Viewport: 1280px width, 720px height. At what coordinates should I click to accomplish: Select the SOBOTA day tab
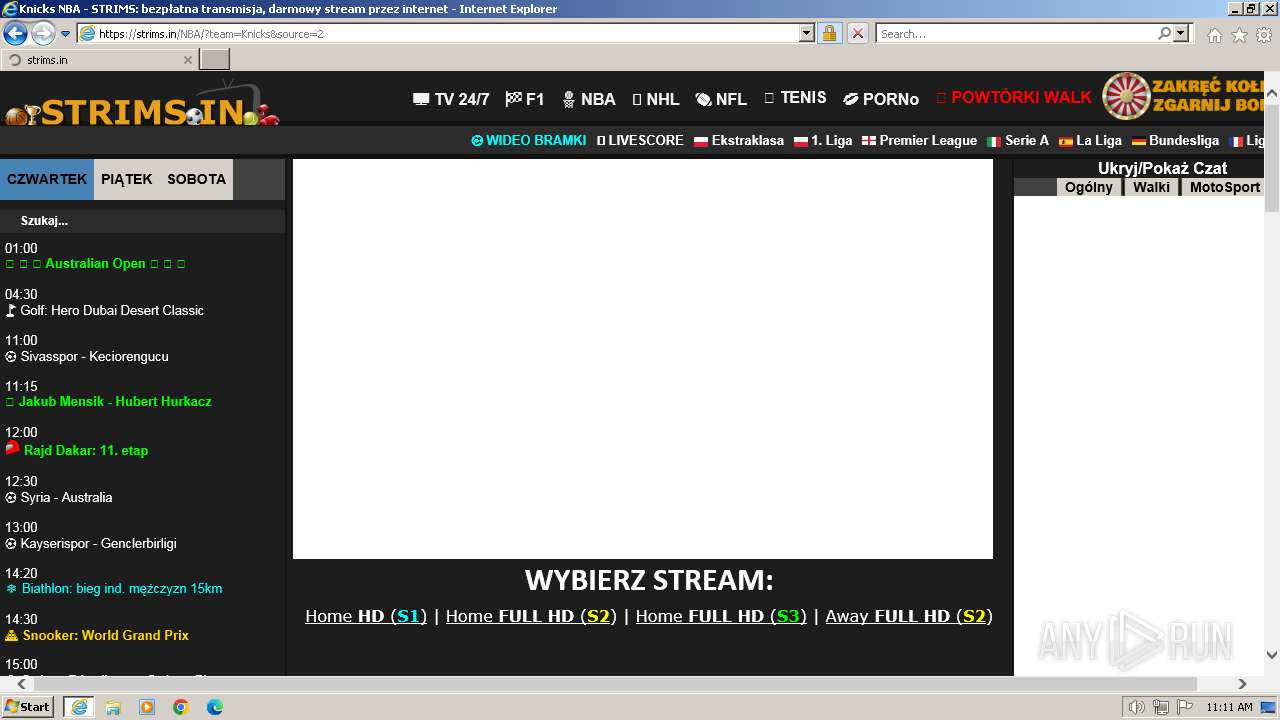click(x=196, y=180)
